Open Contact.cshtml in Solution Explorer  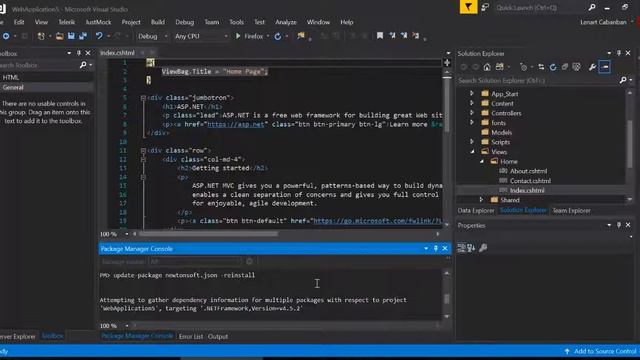pyautogui.click(x=530, y=181)
